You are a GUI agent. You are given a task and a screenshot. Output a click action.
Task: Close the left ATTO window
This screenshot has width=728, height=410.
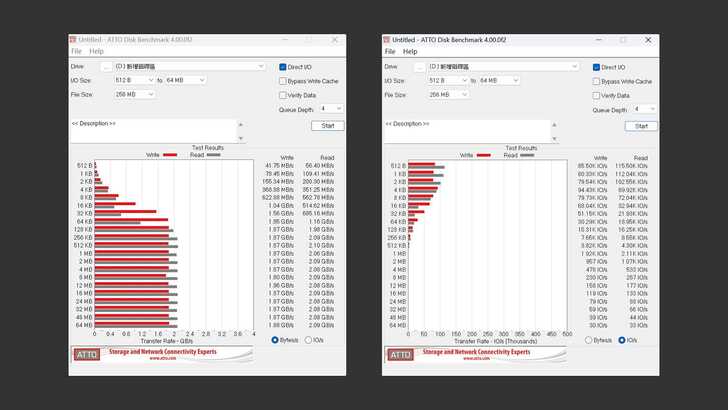[334, 40]
